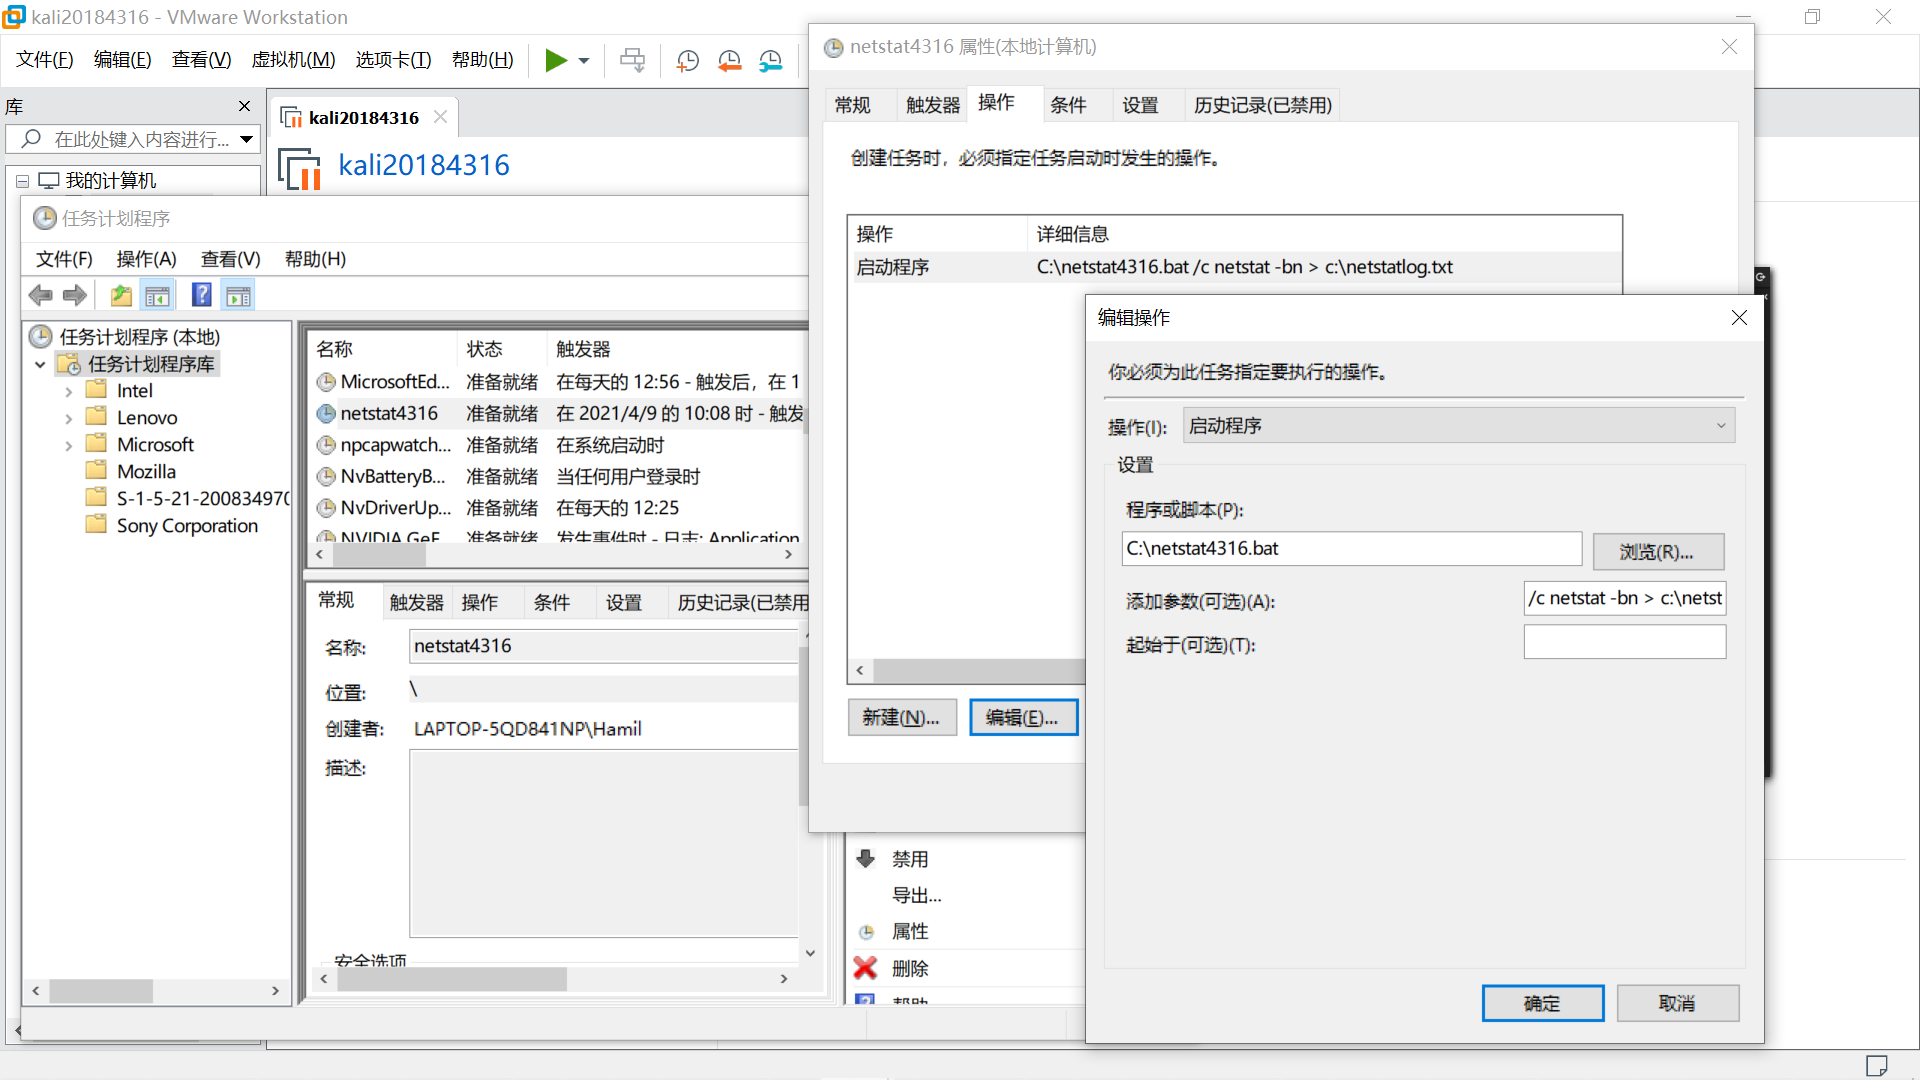Click the manage snapshots icon
This screenshot has height=1080, width=1920.
(770, 60)
